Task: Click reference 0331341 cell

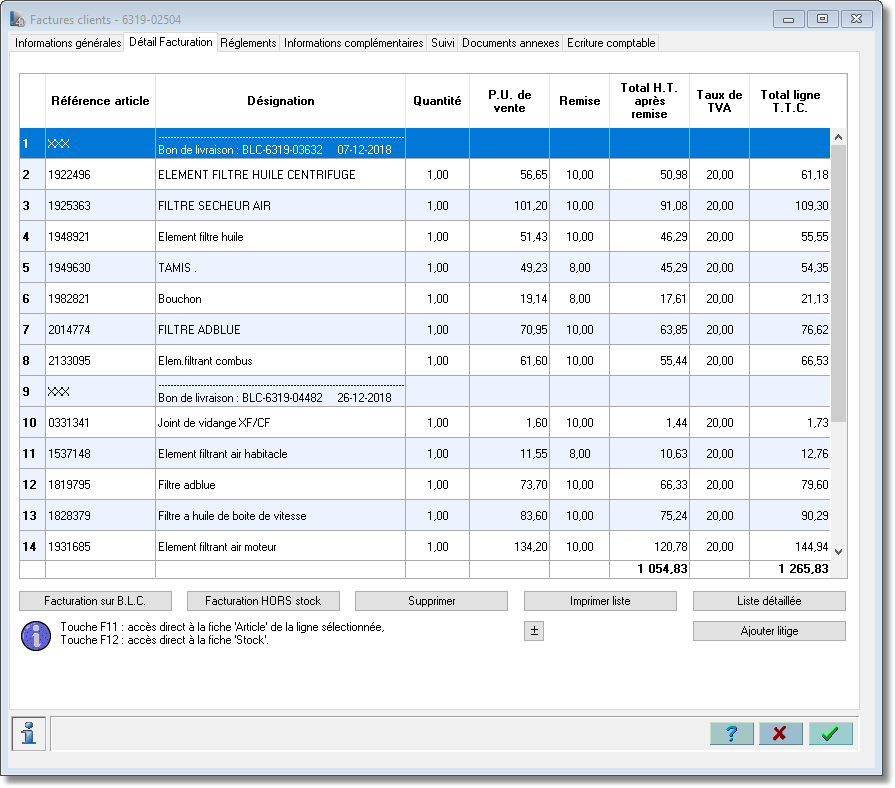Action: pyautogui.click(x=100, y=423)
